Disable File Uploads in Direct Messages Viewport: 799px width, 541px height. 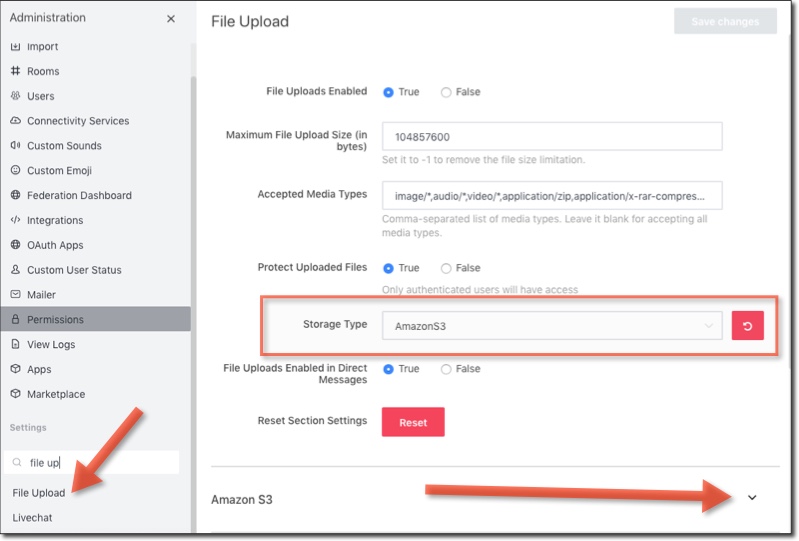click(x=446, y=369)
